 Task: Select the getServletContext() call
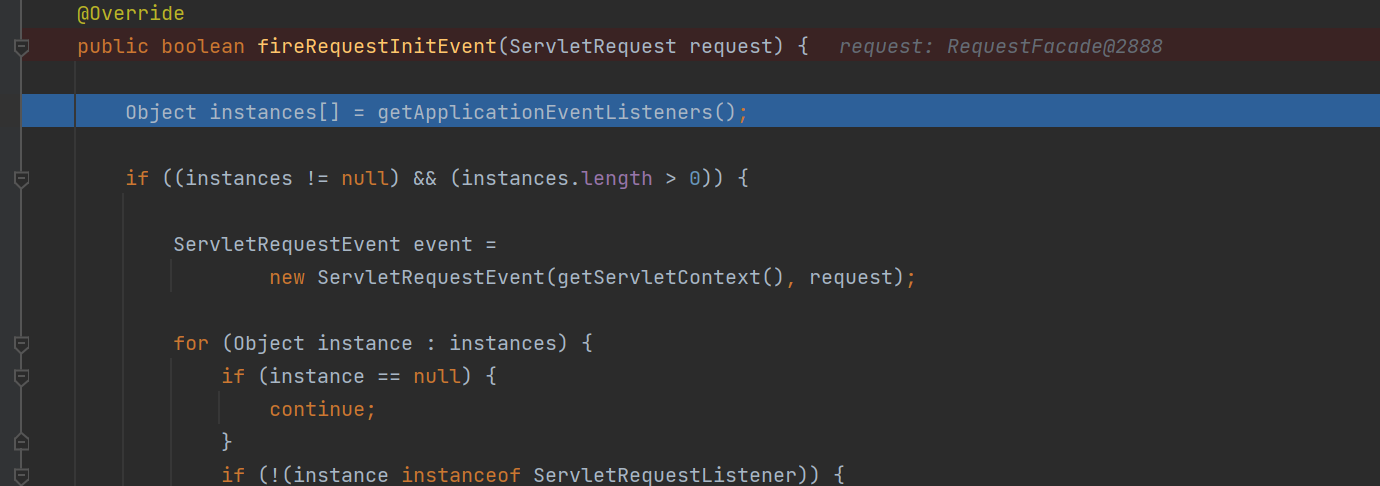click(671, 277)
